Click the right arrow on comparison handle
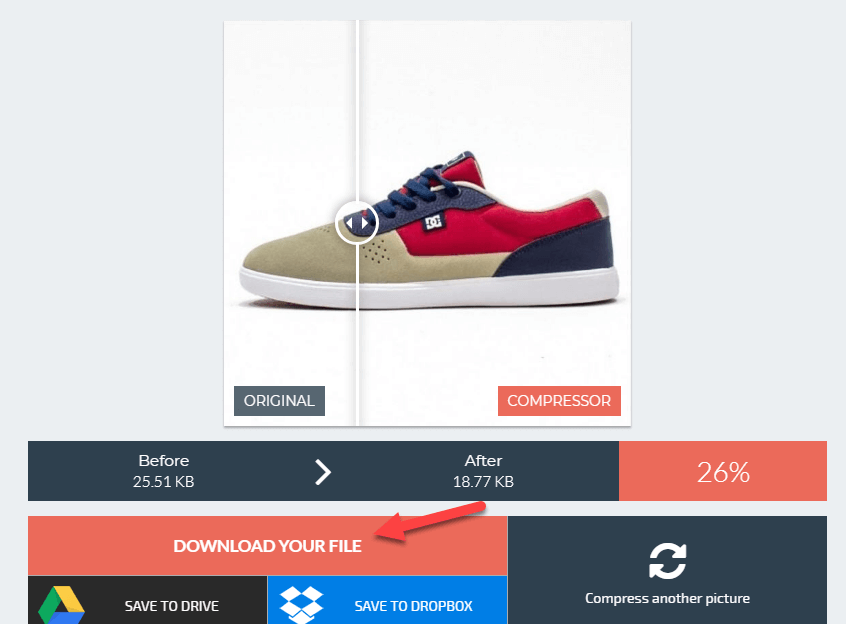 [365, 223]
